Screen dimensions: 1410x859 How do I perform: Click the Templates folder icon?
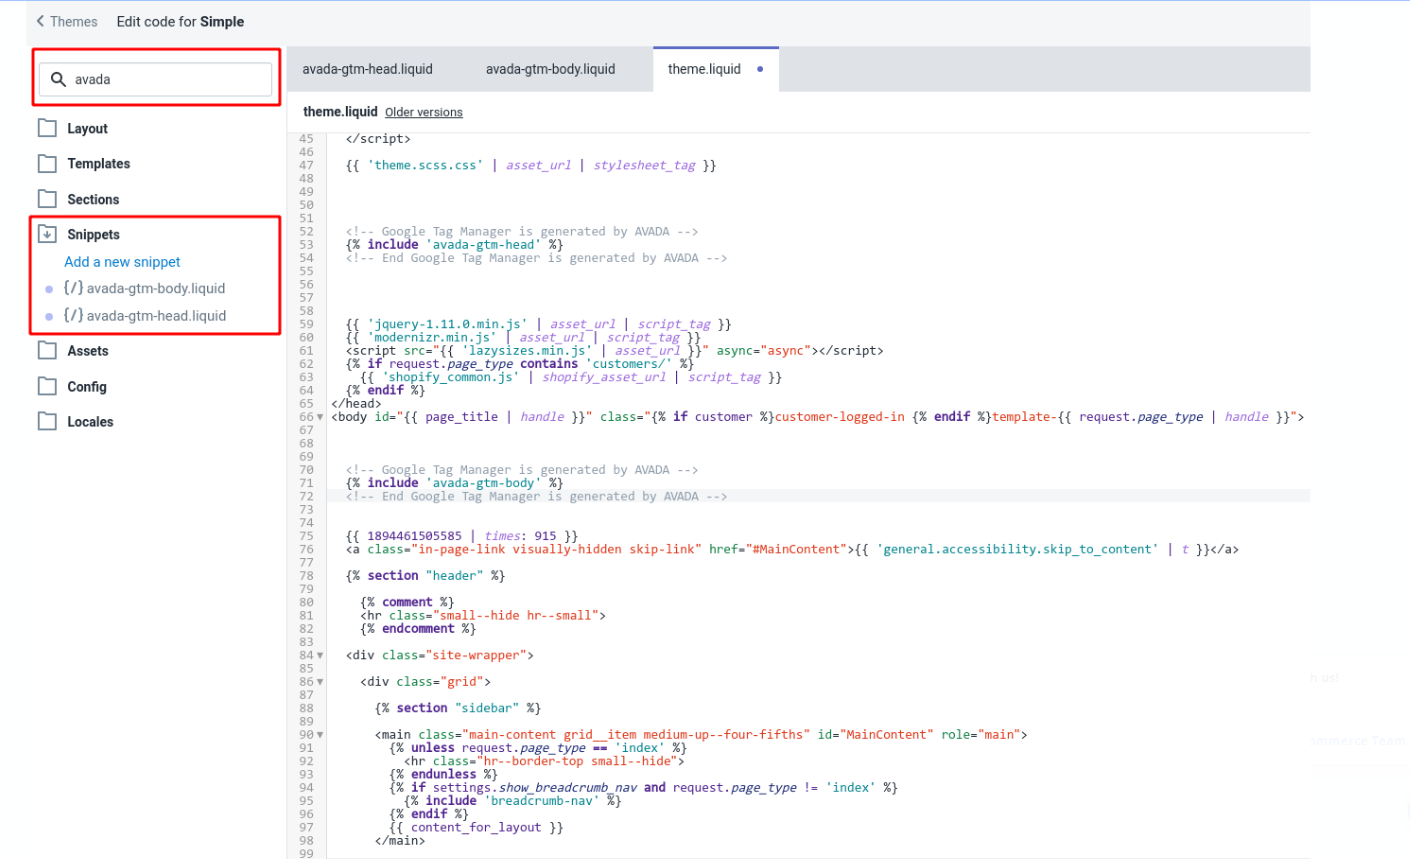tap(47, 163)
